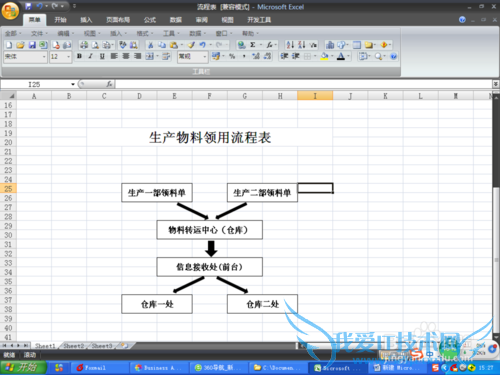500x375 pixels.
Task: Insert a chart using the chart icon
Action: tap(330, 45)
